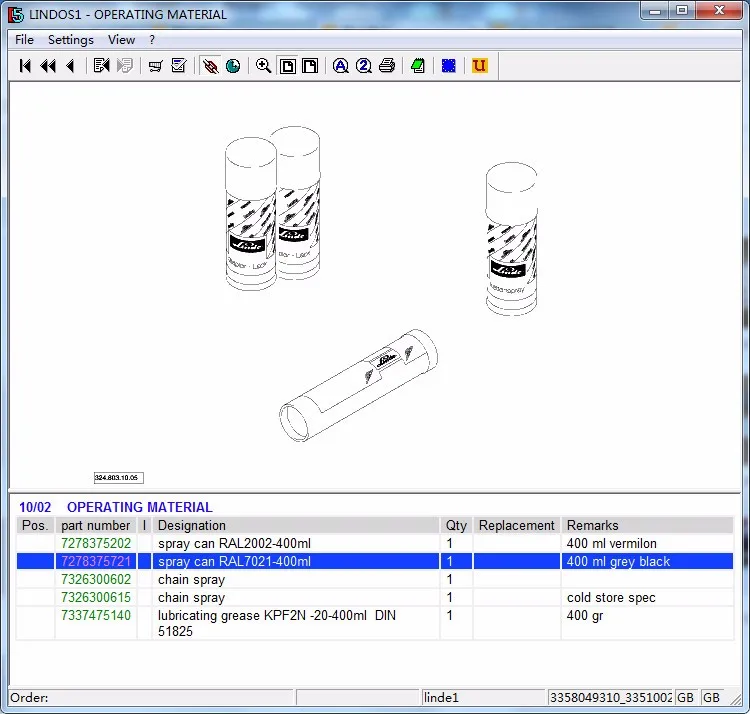
Task: Click the Pos. column header
Action: click(x=35, y=525)
